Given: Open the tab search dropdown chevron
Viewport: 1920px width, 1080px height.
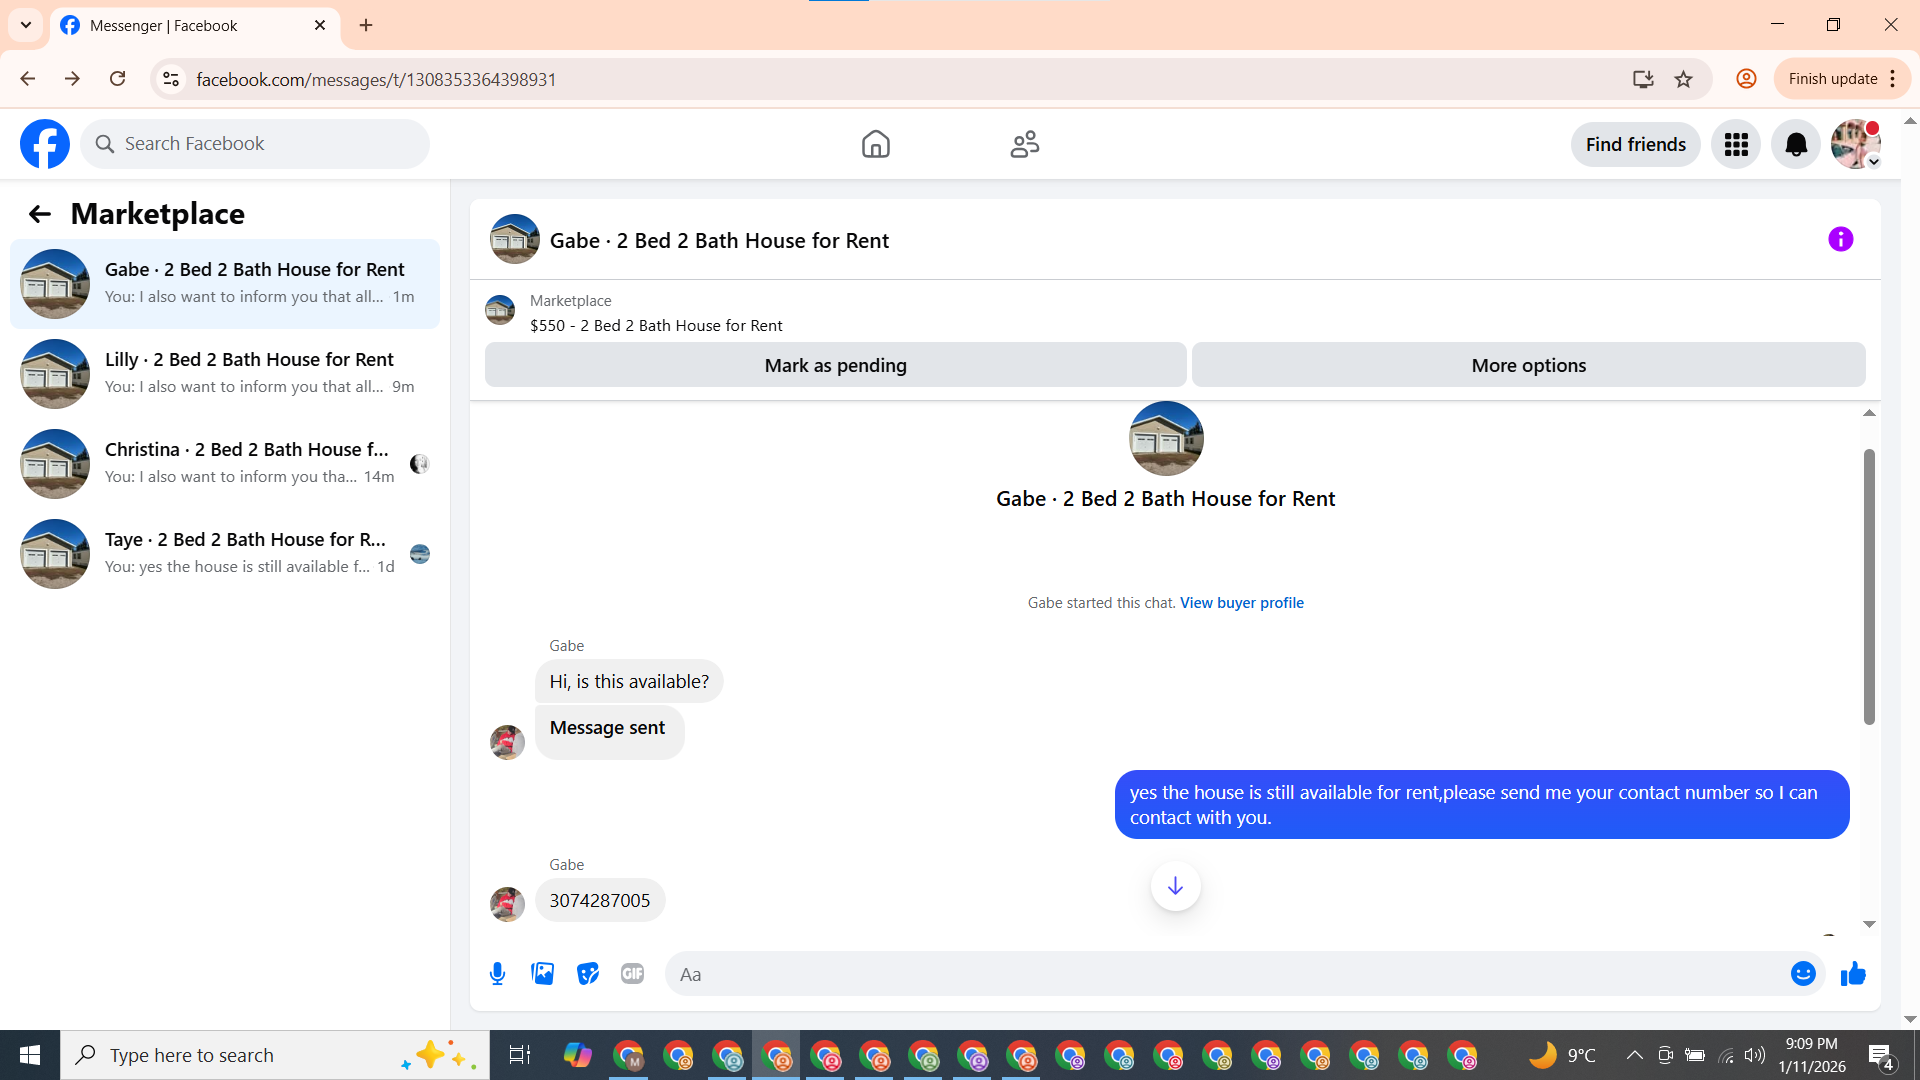Looking at the screenshot, I should (x=26, y=26).
